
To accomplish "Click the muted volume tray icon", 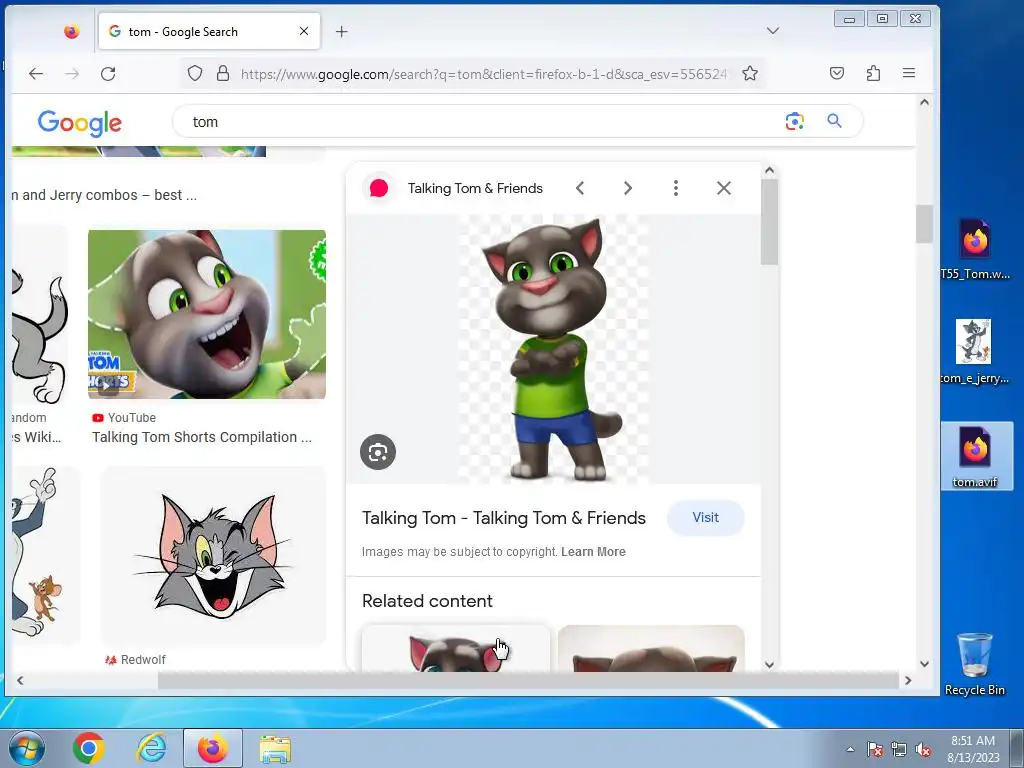I will [x=923, y=749].
